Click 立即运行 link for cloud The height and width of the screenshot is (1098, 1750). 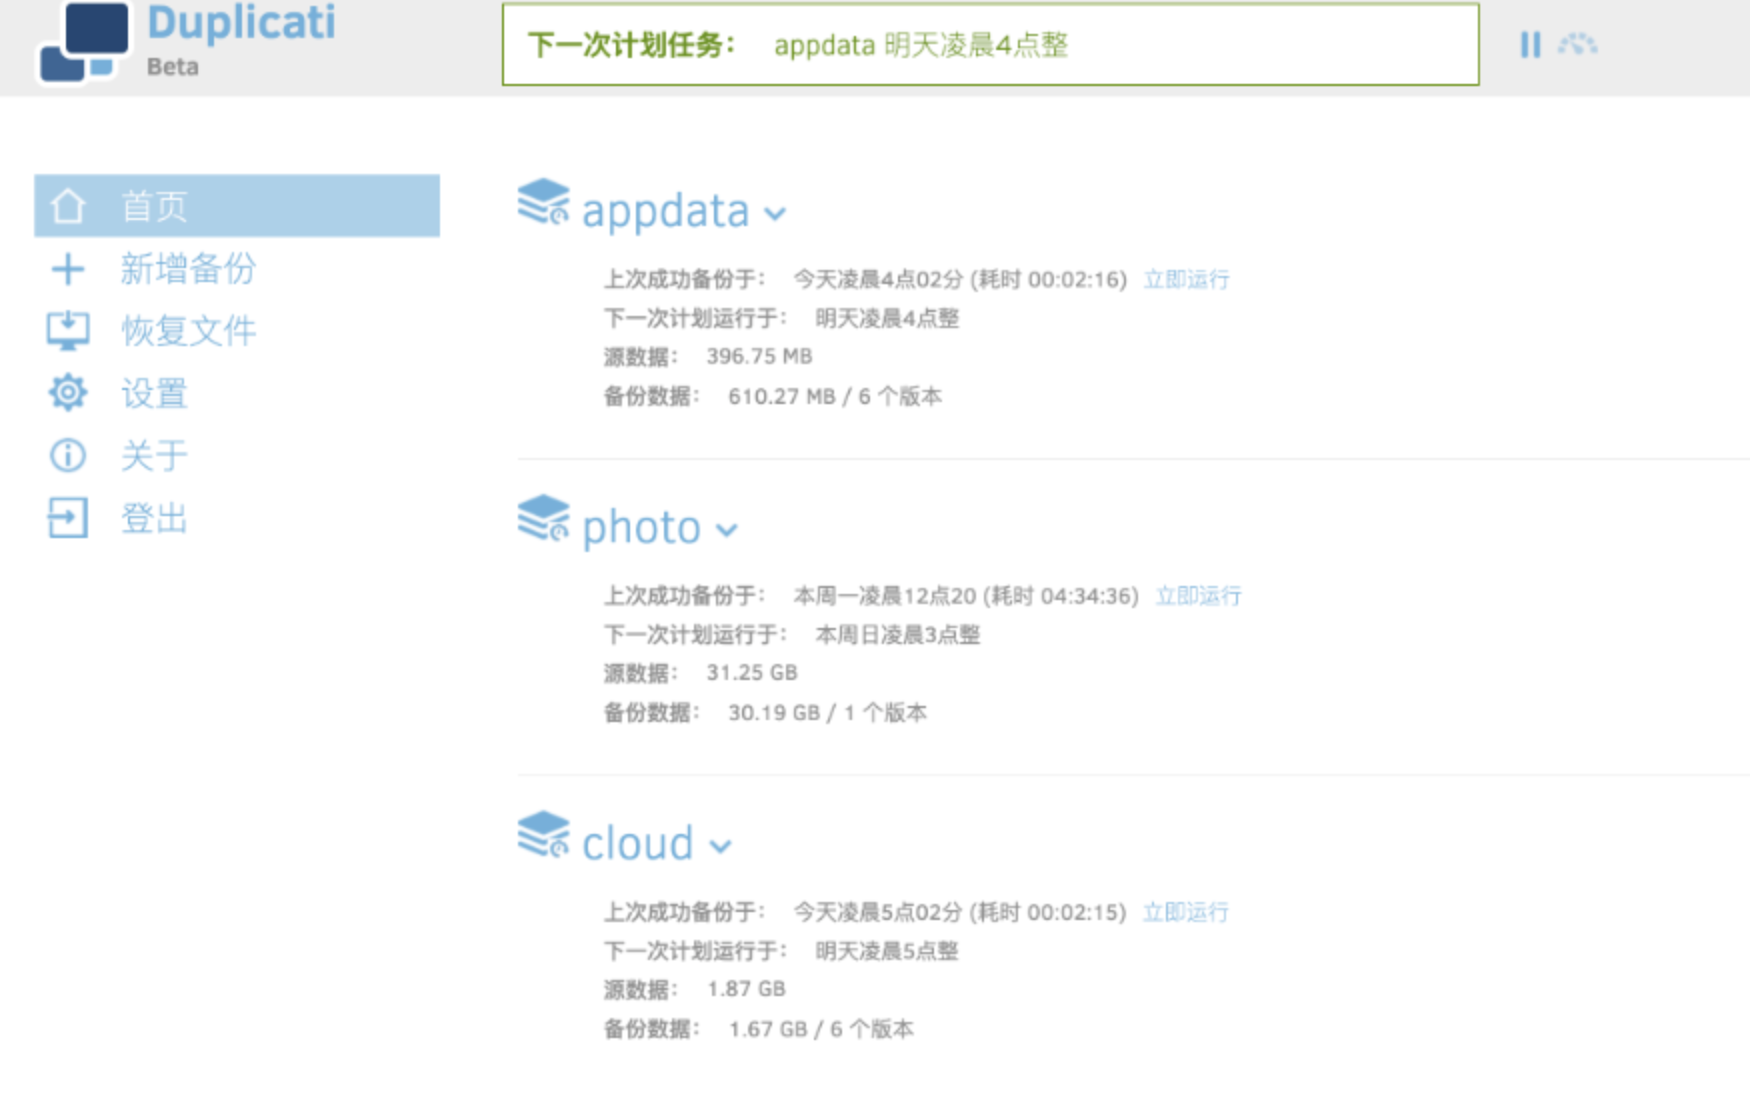[1186, 912]
